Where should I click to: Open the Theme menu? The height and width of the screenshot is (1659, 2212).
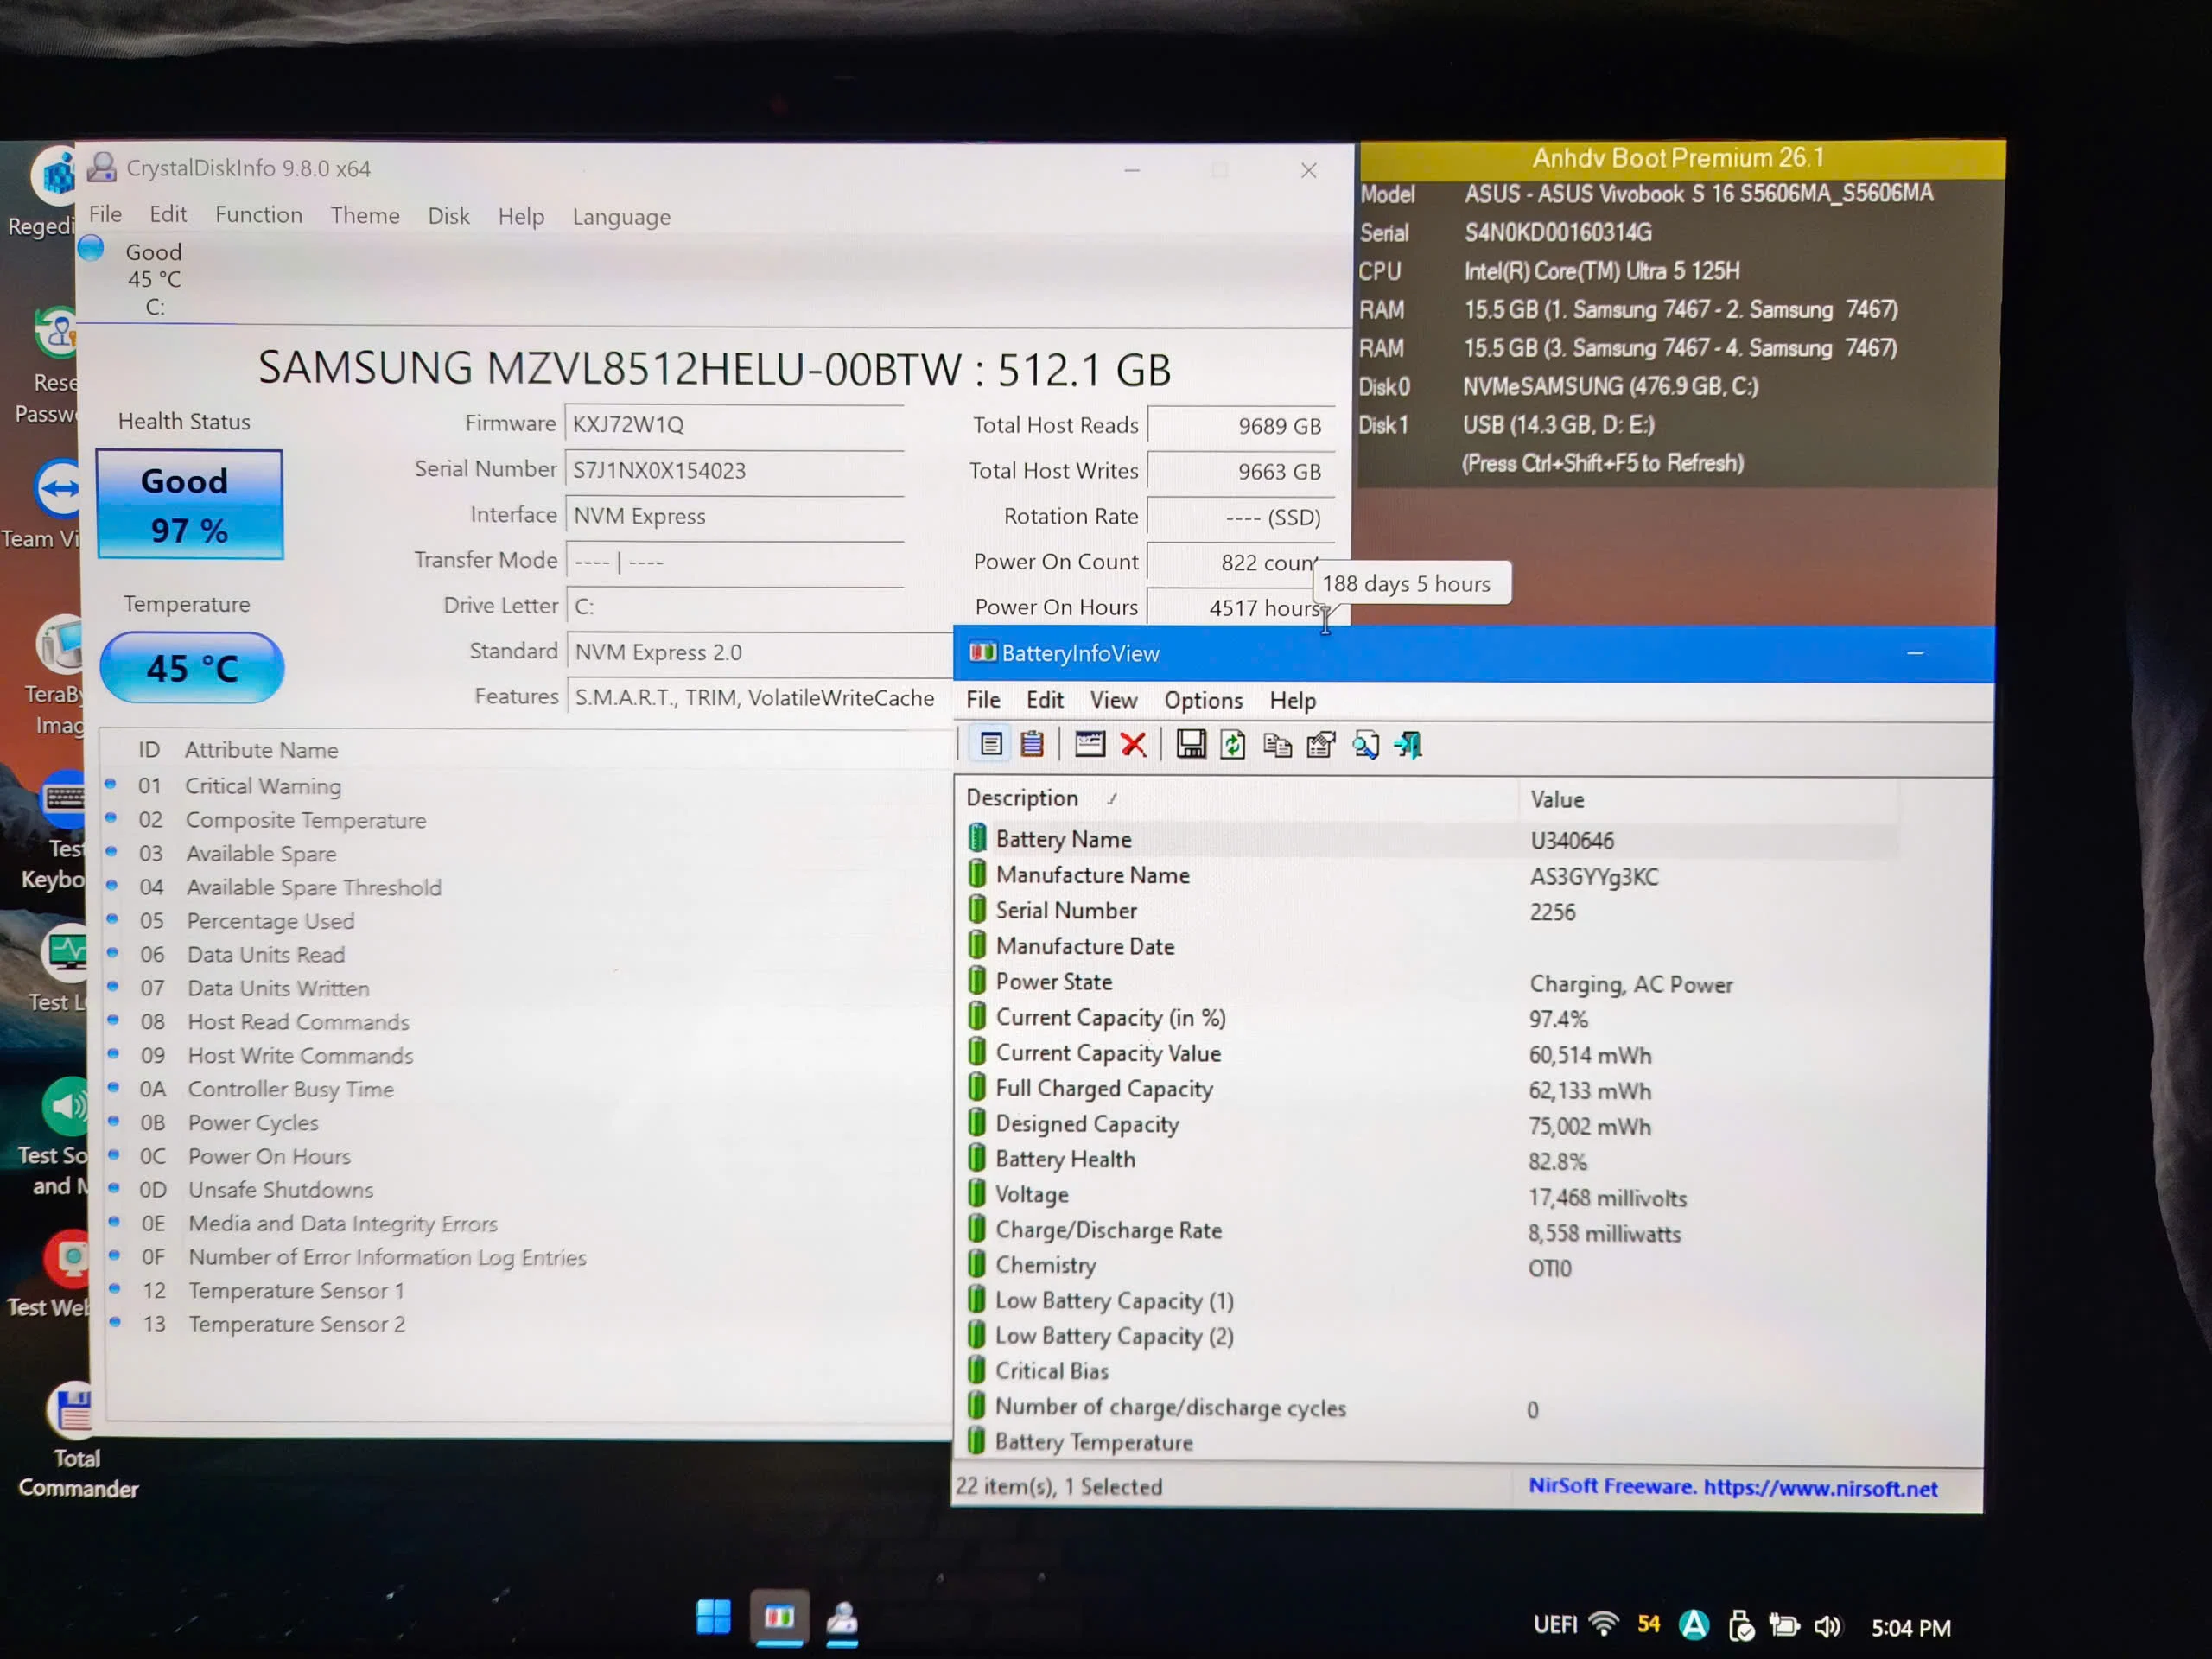(365, 216)
